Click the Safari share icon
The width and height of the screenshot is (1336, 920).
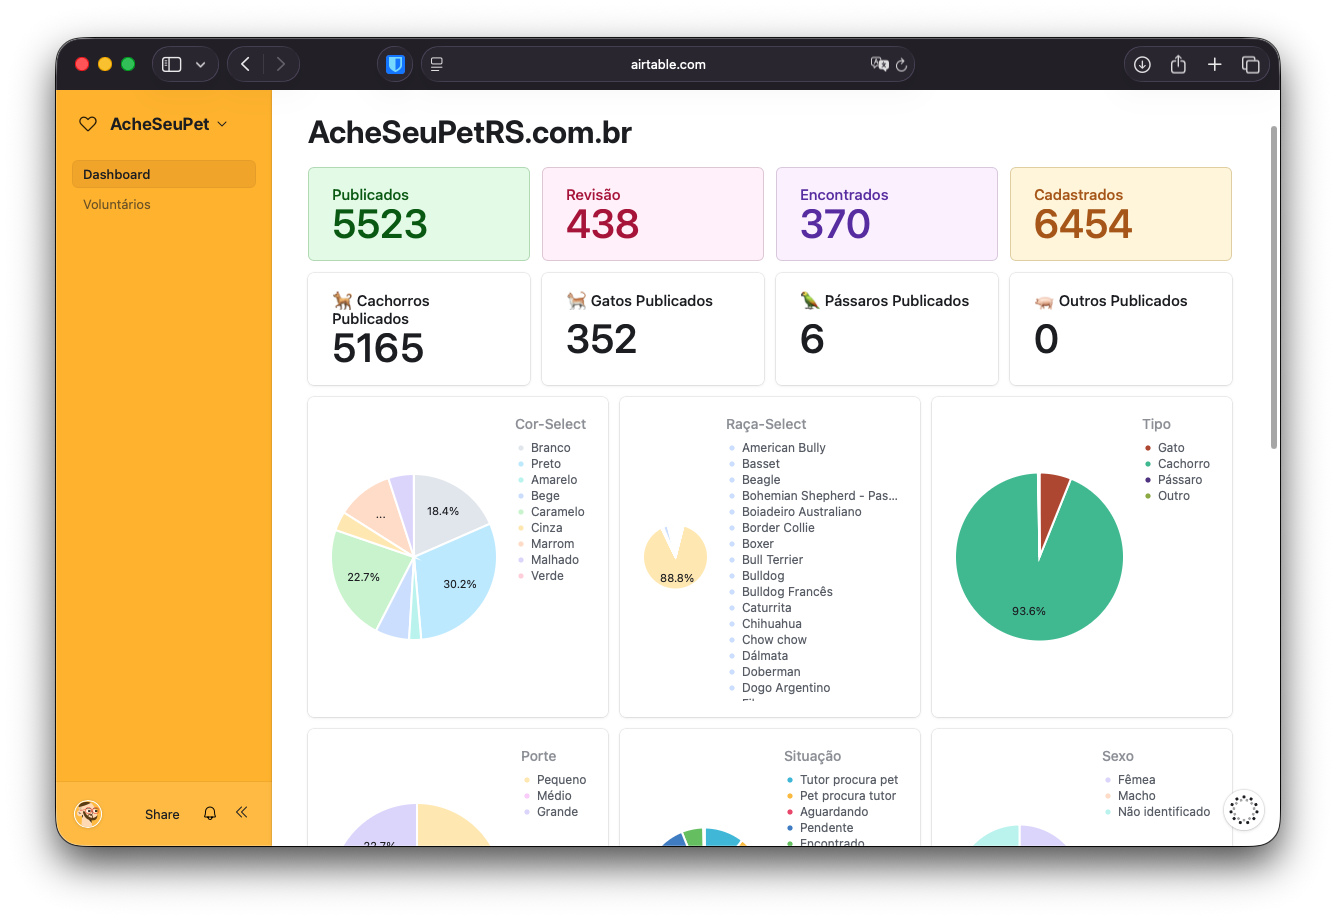[1178, 64]
